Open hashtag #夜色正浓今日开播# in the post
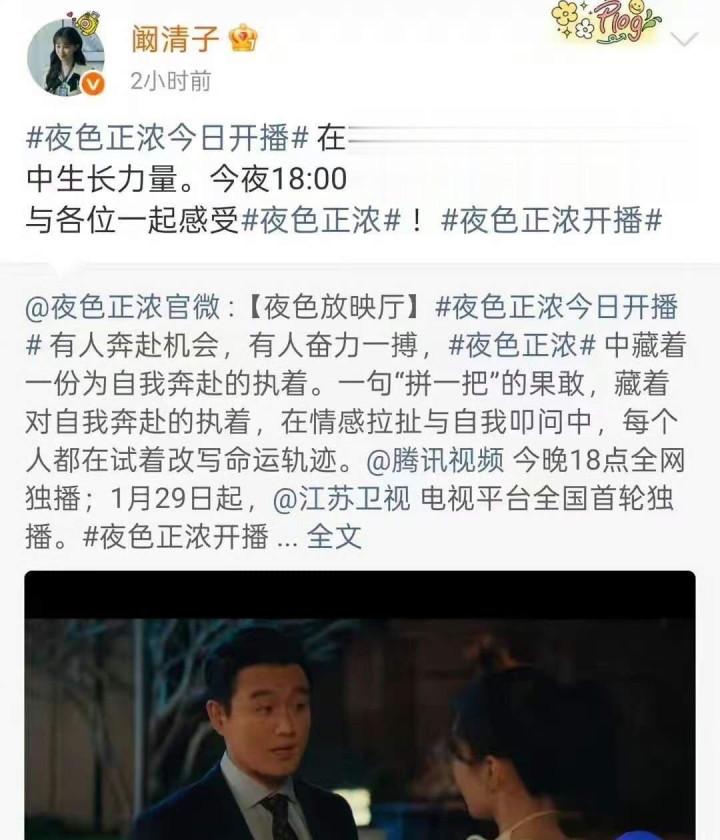The image size is (720, 840). (167, 138)
